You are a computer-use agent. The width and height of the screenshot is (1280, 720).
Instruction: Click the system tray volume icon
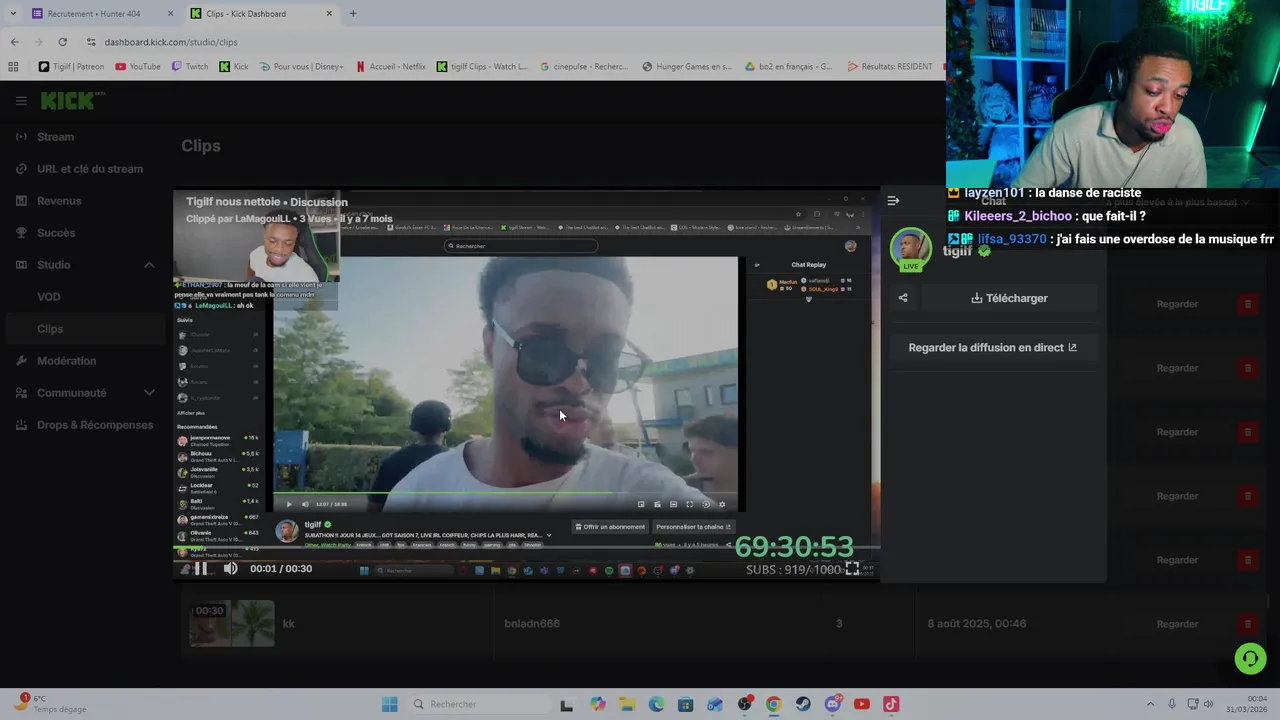tap(1208, 704)
